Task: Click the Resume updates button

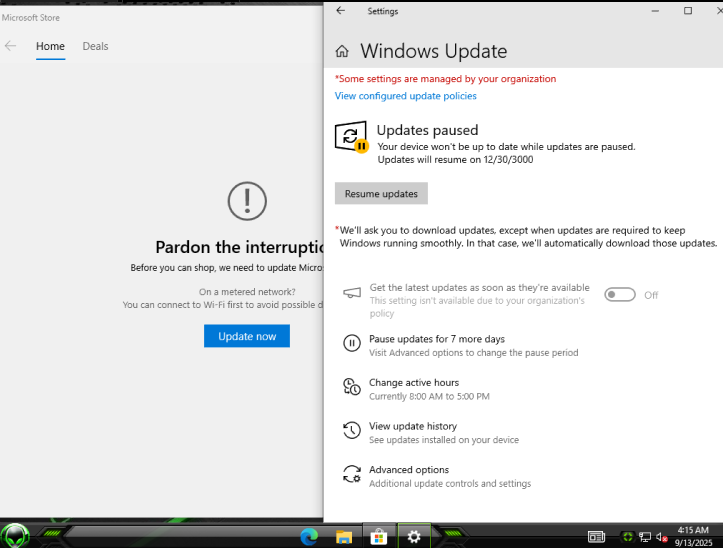Action: (x=381, y=194)
